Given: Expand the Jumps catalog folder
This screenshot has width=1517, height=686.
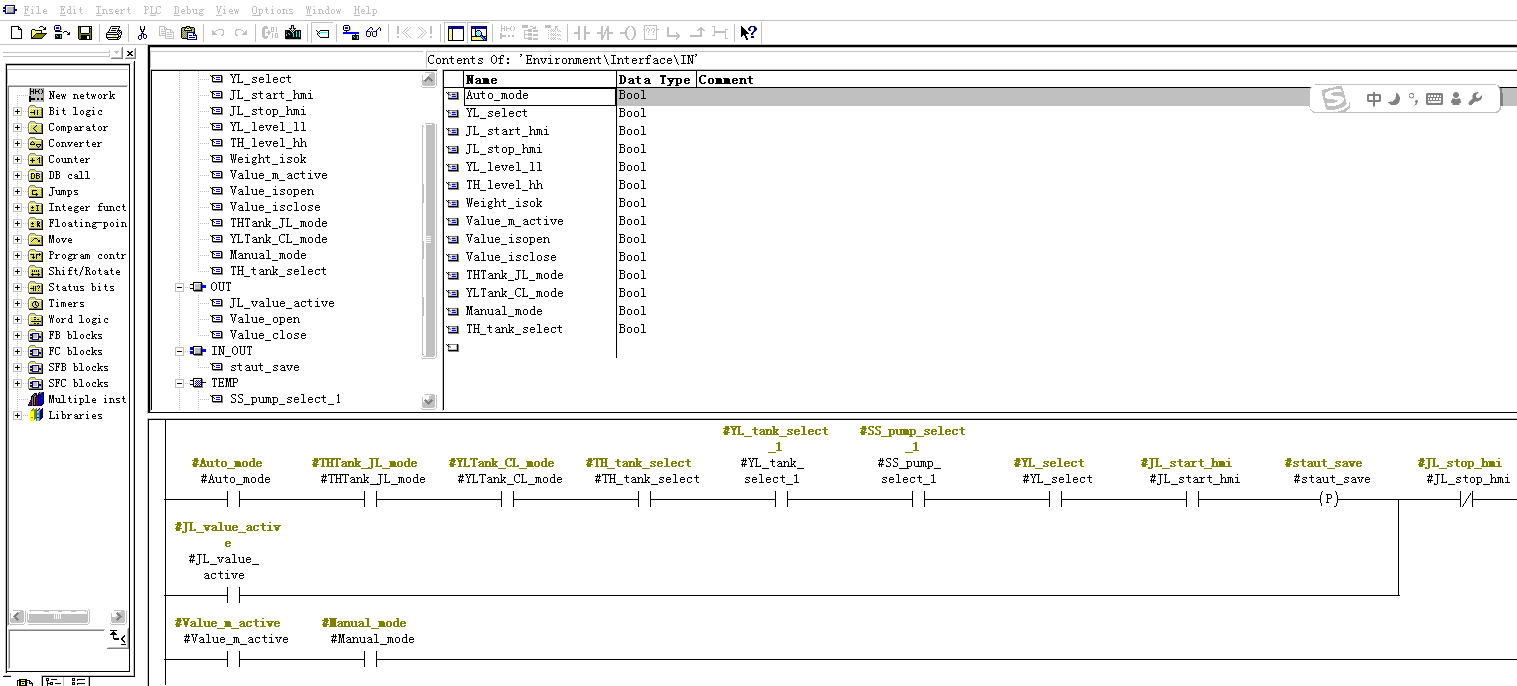Looking at the screenshot, I should (17, 191).
